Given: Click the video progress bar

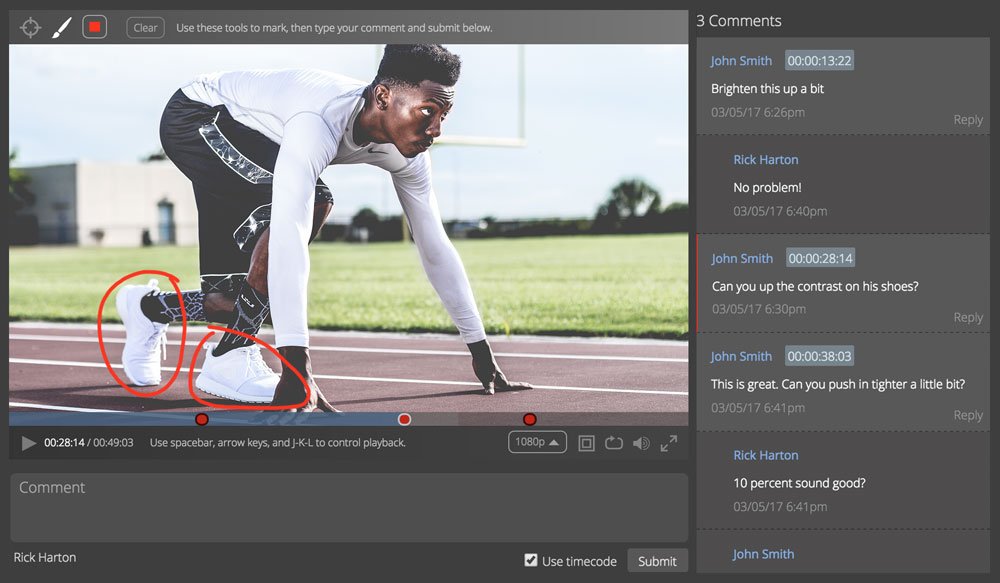Looking at the screenshot, I should tap(348, 419).
